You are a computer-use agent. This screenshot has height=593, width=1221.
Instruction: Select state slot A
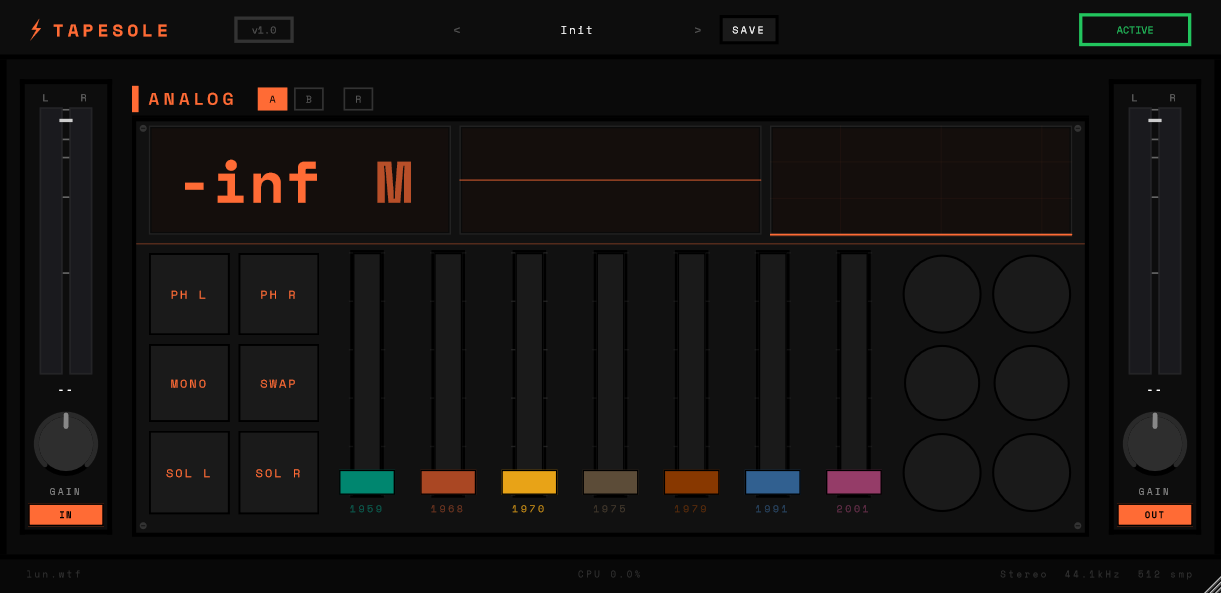coord(272,99)
